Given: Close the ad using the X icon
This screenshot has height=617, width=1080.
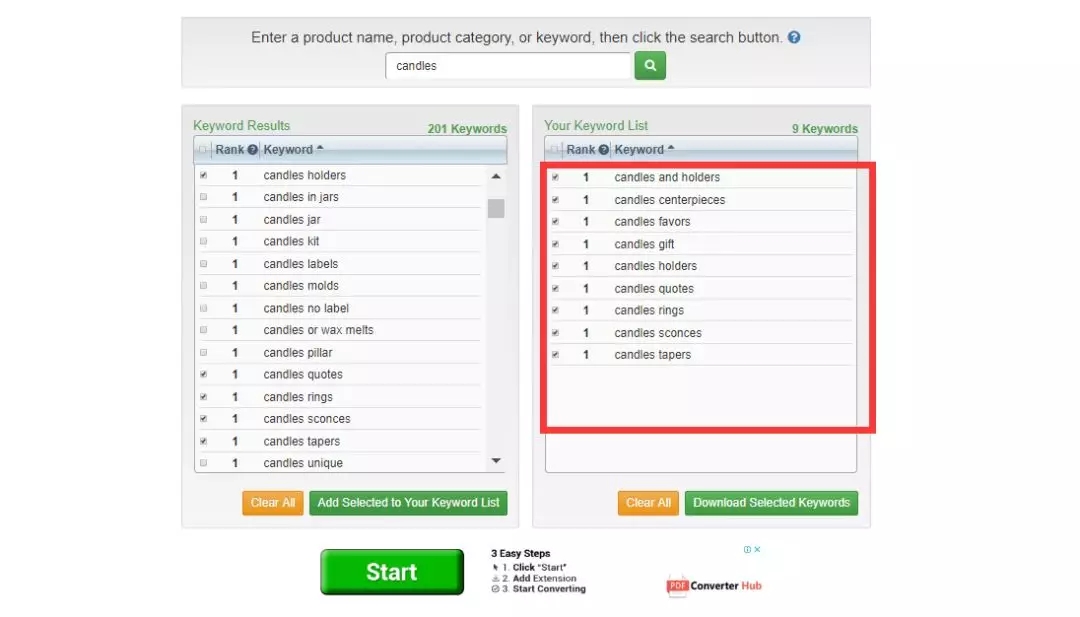Looking at the screenshot, I should (758, 549).
